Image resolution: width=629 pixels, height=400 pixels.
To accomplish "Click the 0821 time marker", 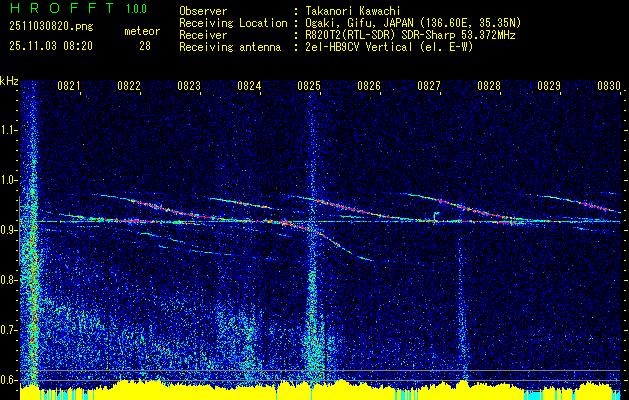I will [69, 86].
